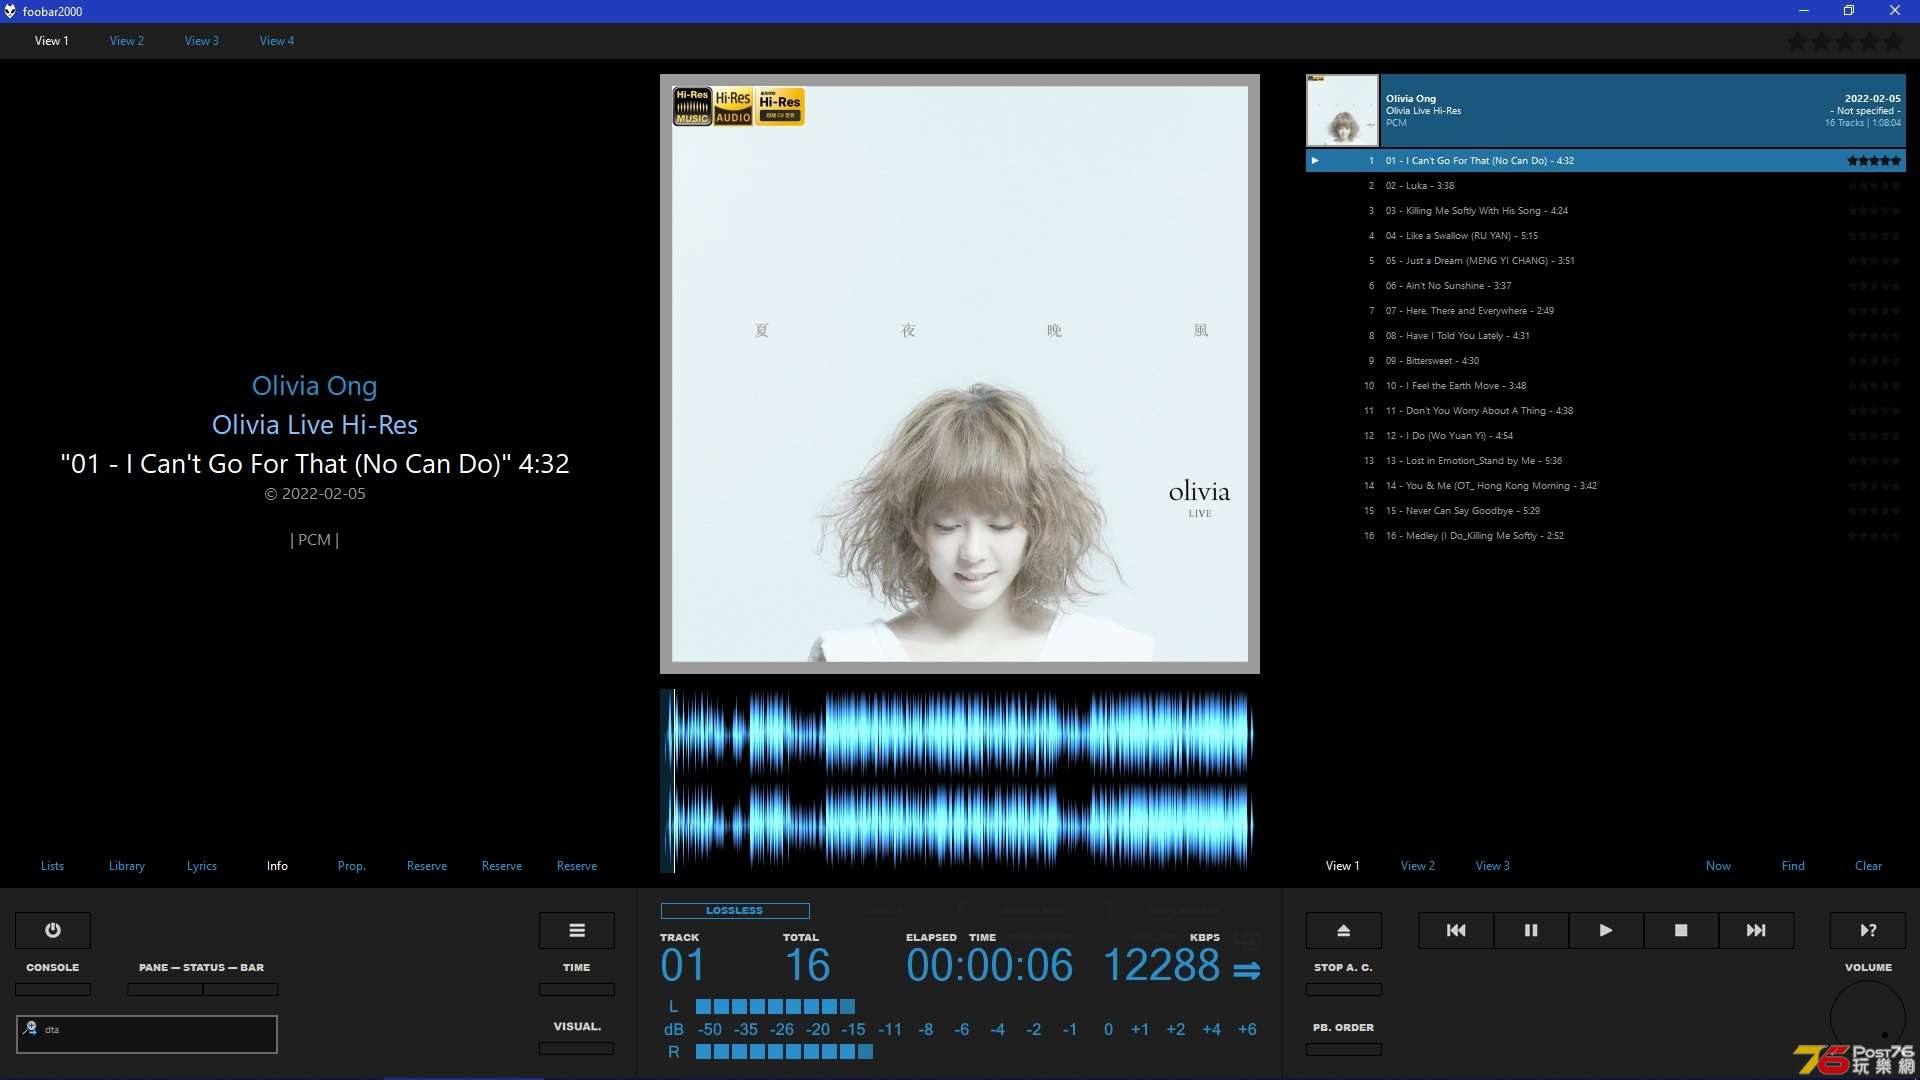Toggle the VISUAL. indicator bar
Screen dimensions: 1920x1080
577,1048
